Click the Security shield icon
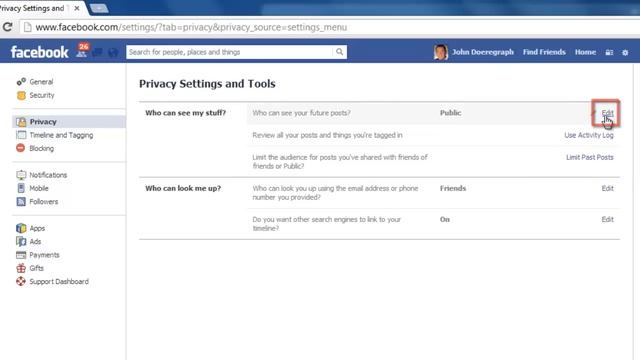 coord(21,95)
